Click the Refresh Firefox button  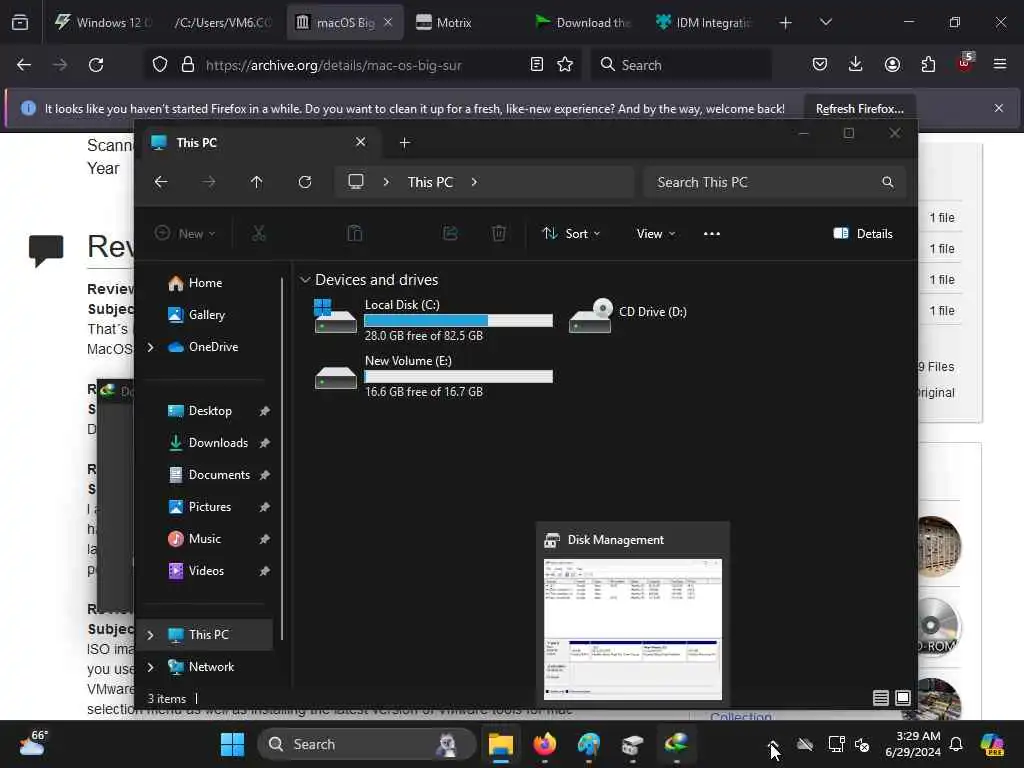click(859, 108)
